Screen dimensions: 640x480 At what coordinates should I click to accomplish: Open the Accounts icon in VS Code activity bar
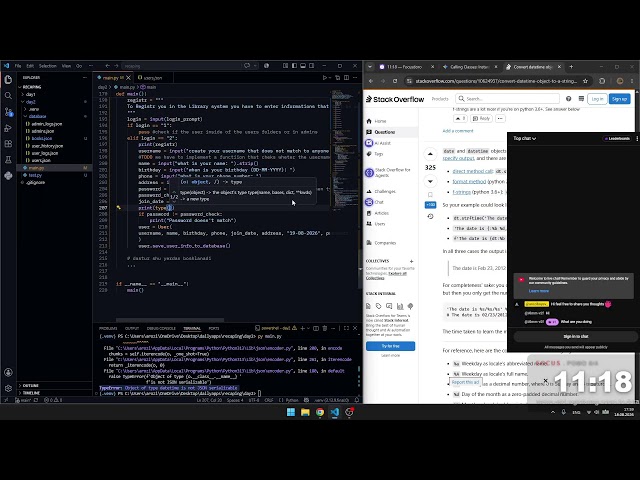point(8,372)
